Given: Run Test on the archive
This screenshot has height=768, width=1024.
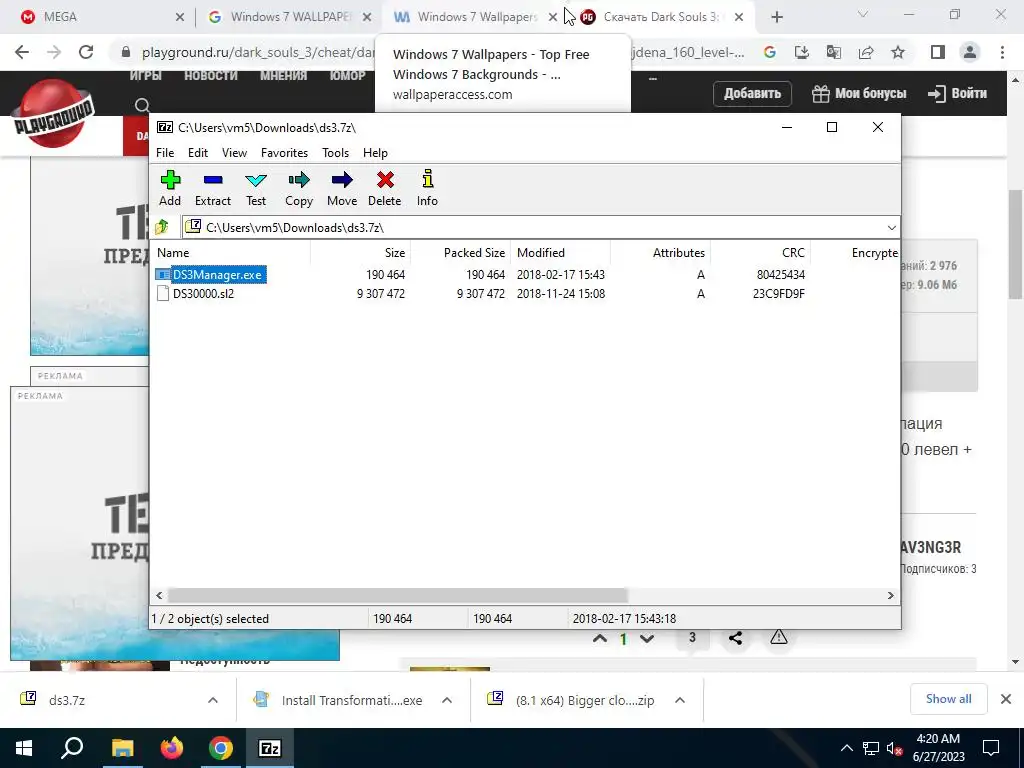Looking at the screenshot, I should [x=256, y=189].
